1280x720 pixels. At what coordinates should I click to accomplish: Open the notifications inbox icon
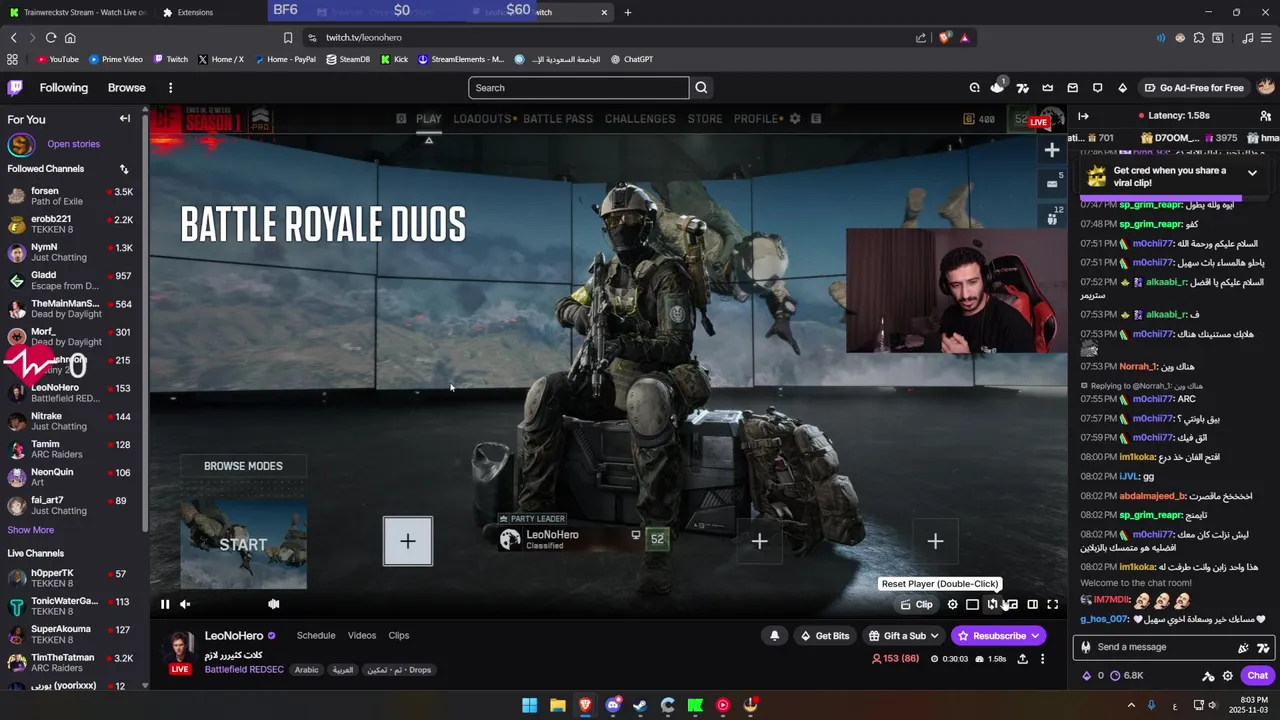tap(1073, 88)
